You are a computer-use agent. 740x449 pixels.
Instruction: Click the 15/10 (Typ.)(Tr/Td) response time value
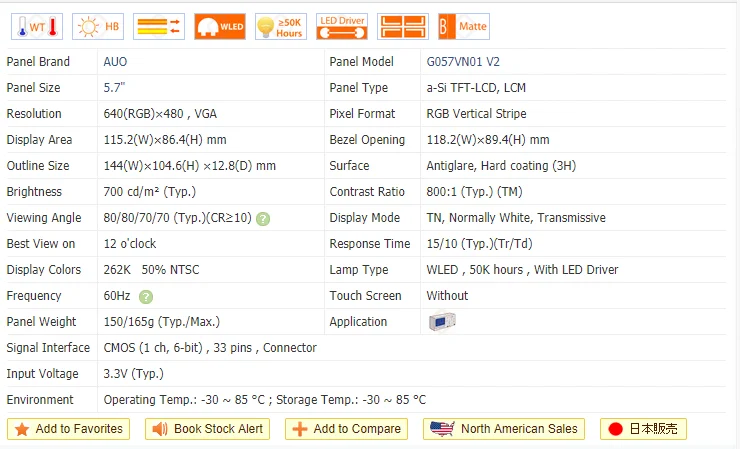pyautogui.click(x=479, y=244)
